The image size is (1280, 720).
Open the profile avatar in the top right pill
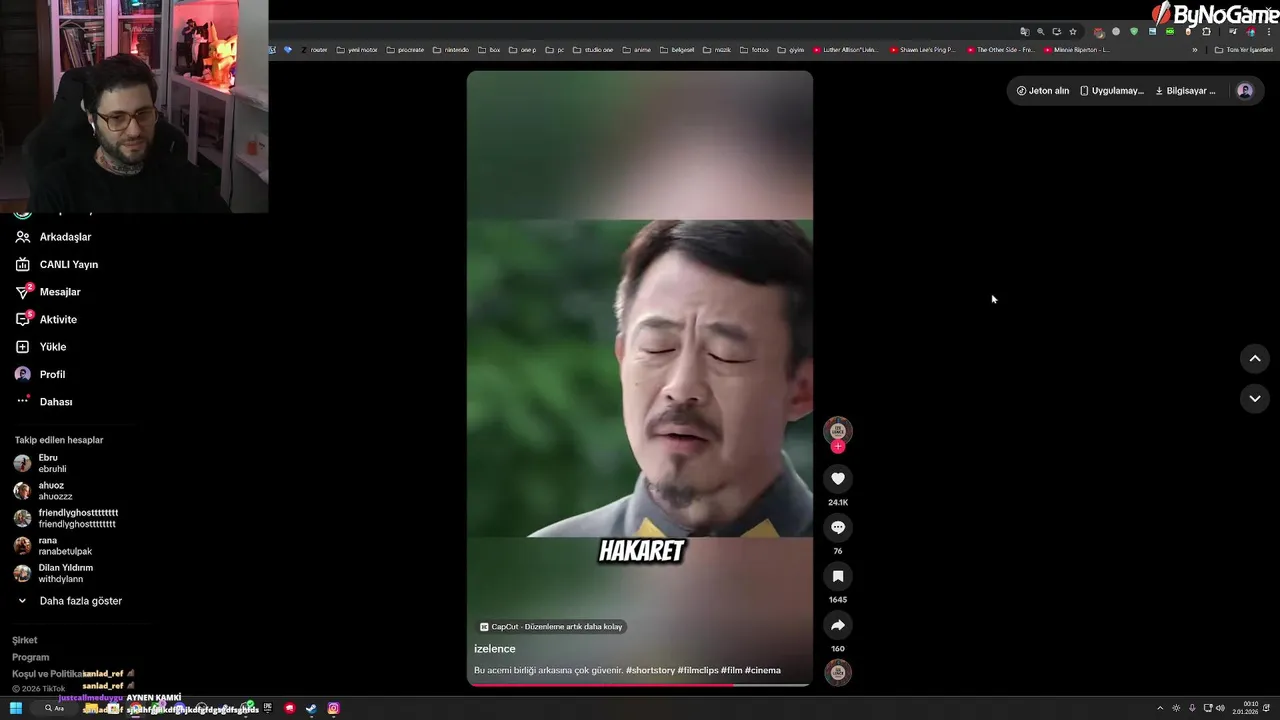[1245, 91]
